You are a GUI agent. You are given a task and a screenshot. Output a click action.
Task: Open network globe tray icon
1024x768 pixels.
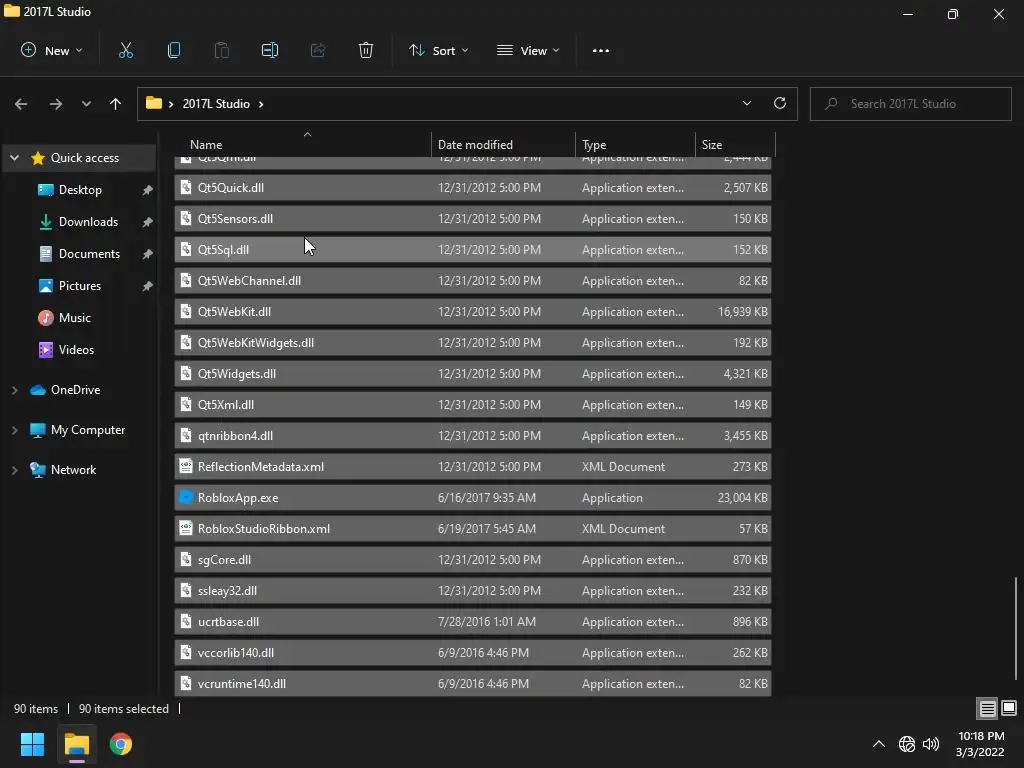tap(906, 744)
